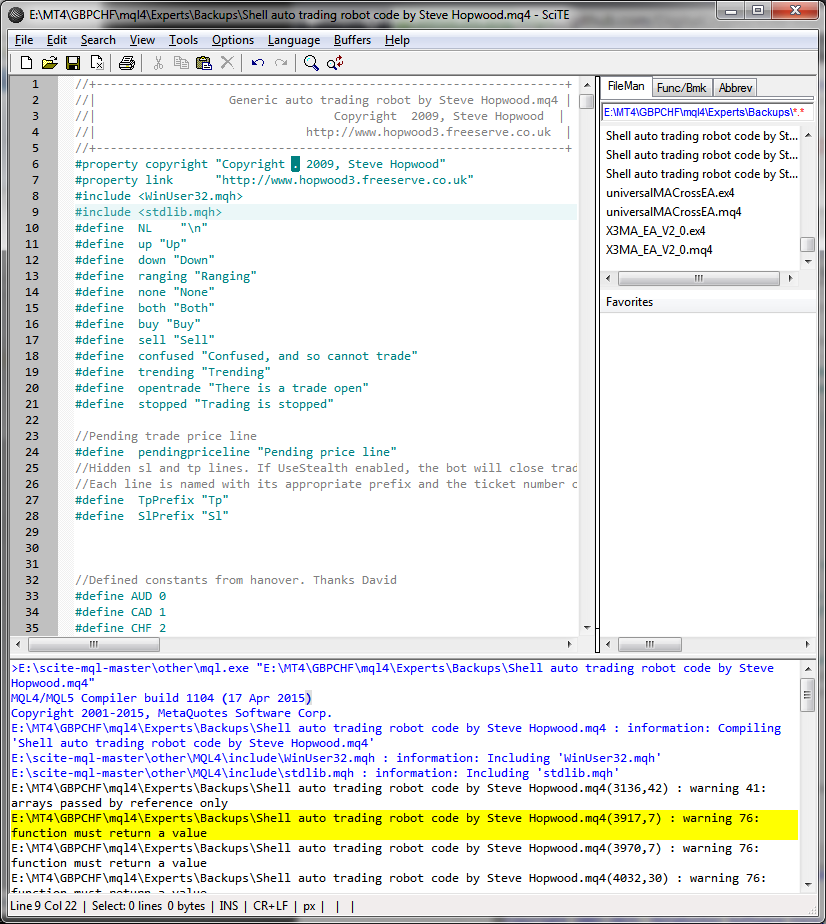Select universalMACrossEA.mq4 in file list
The image size is (826, 924).
pos(673,212)
